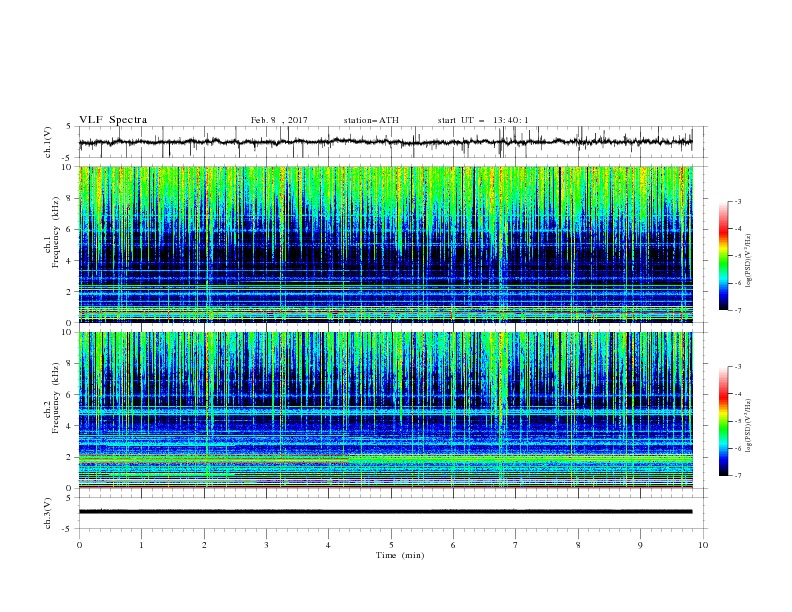Click the time axis tick label "1"
The image size is (792, 612).
pyautogui.click(x=141, y=545)
